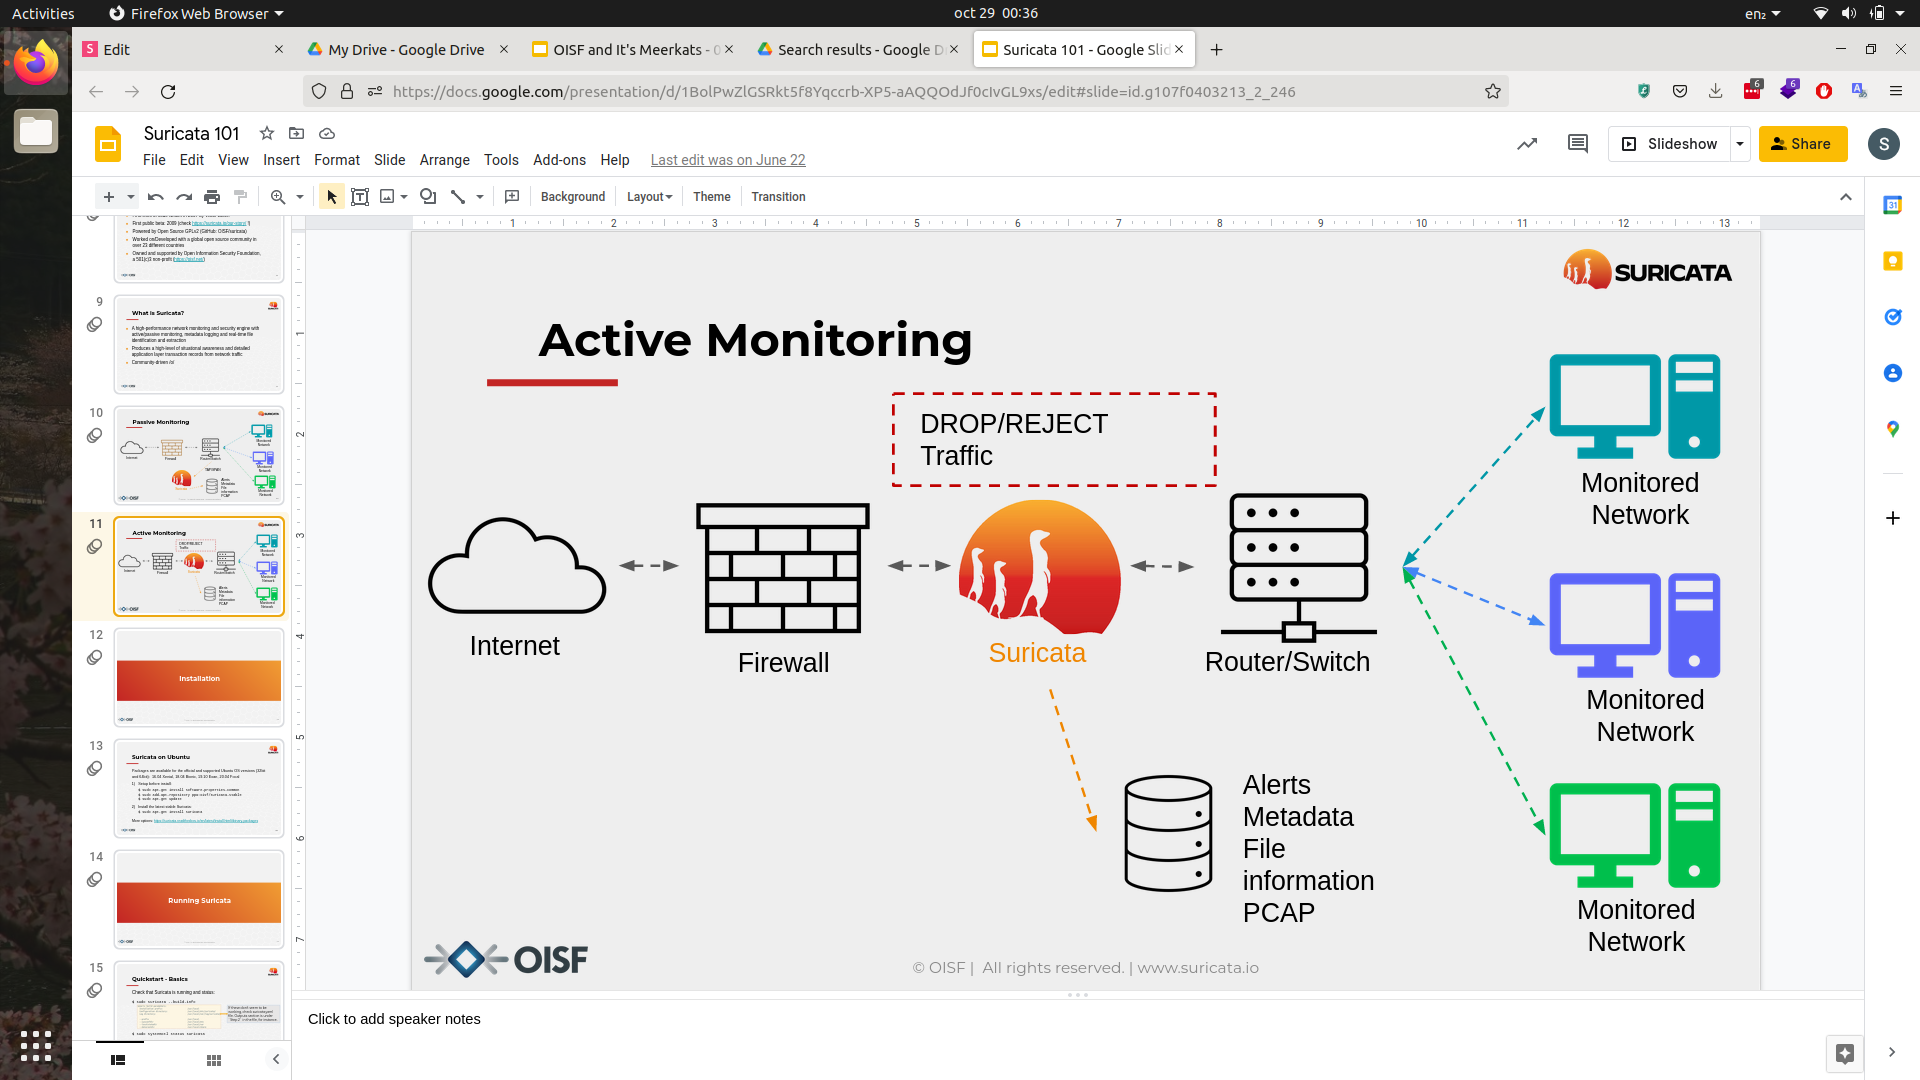Switch to My Drive browser tab

(x=406, y=49)
